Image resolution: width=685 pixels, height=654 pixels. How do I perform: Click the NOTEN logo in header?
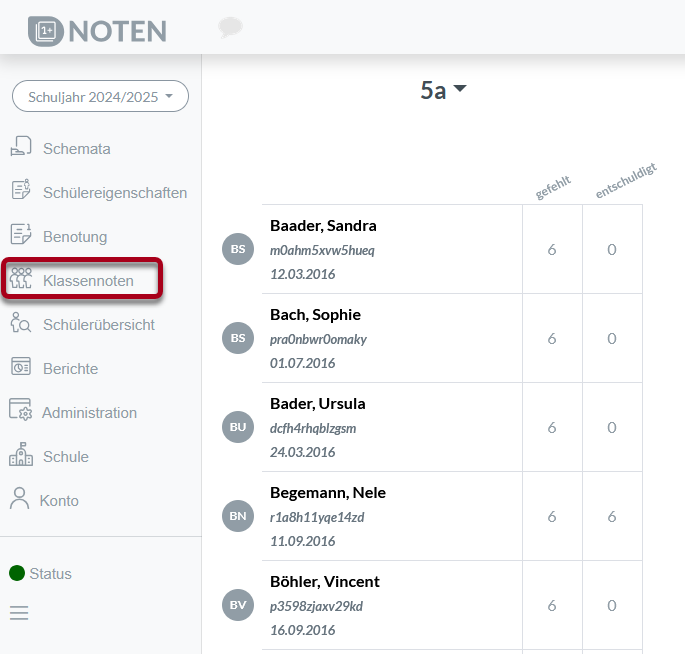(x=97, y=30)
